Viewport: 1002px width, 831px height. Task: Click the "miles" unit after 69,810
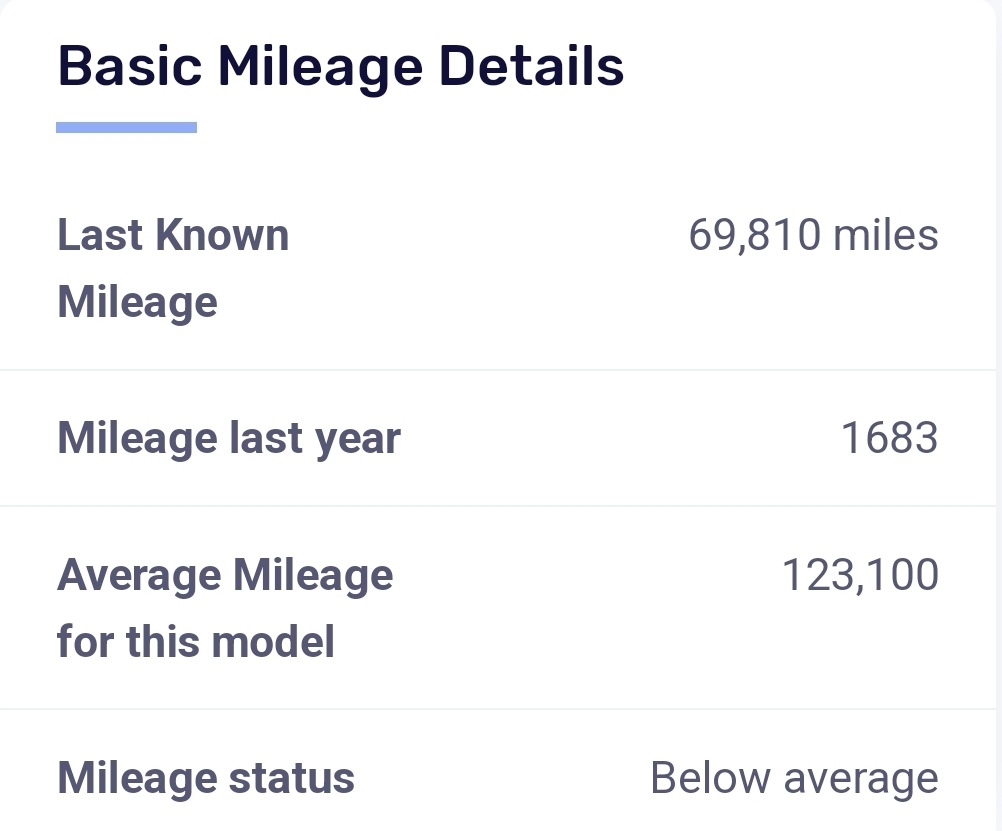[886, 236]
